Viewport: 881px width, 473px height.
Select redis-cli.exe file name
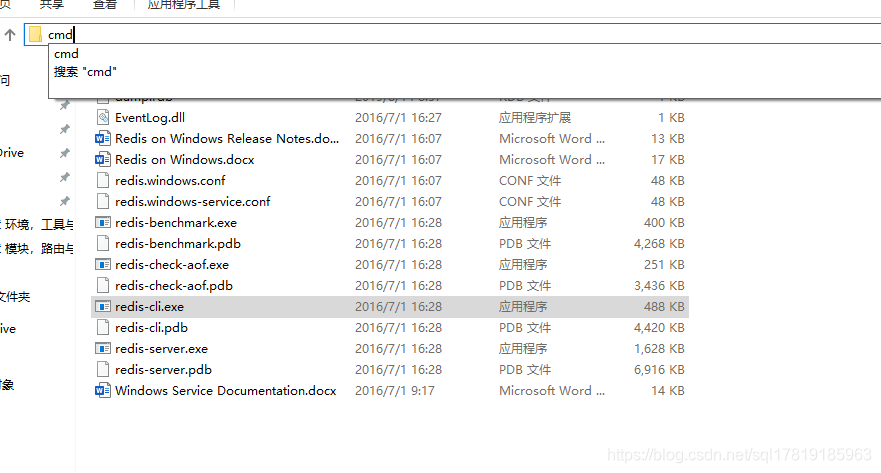(149, 307)
